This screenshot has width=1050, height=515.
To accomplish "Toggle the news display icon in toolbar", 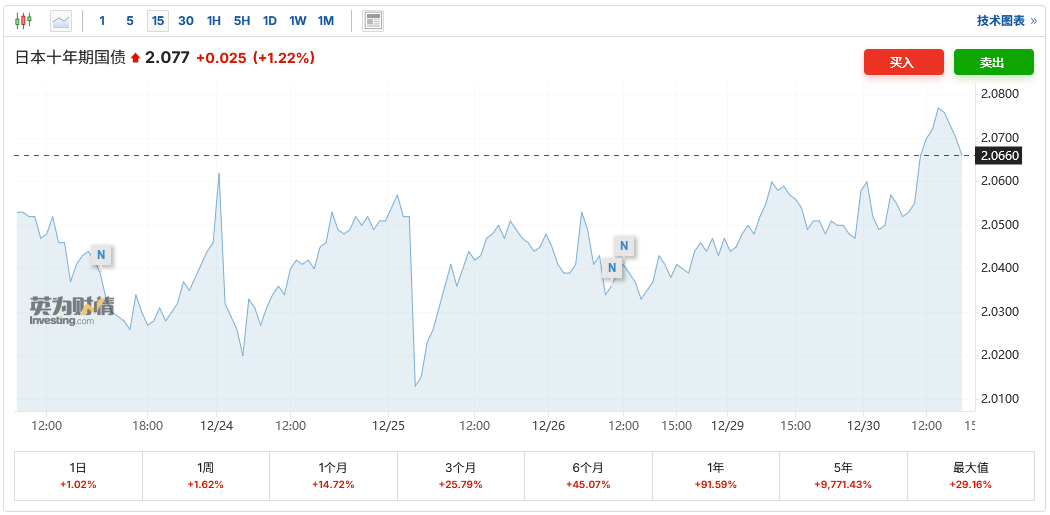I will (373, 20).
